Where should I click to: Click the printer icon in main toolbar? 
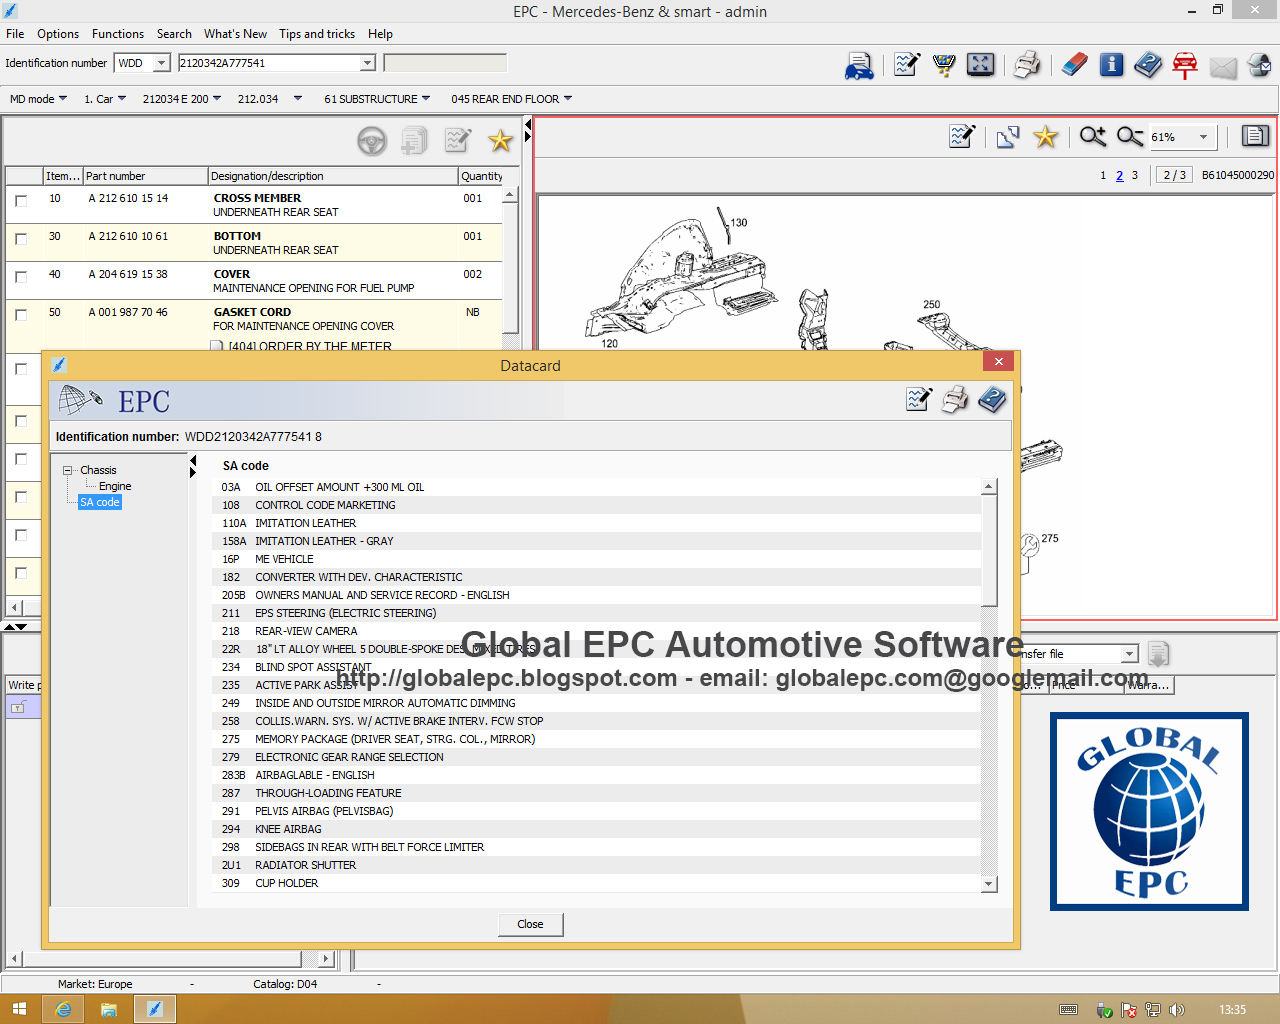pyautogui.click(x=1026, y=65)
